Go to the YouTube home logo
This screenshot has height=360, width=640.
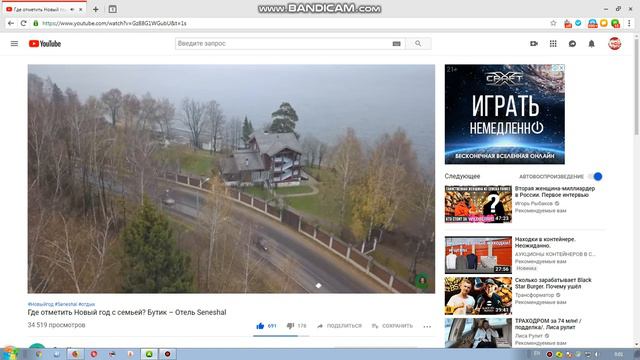click(x=45, y=44)
